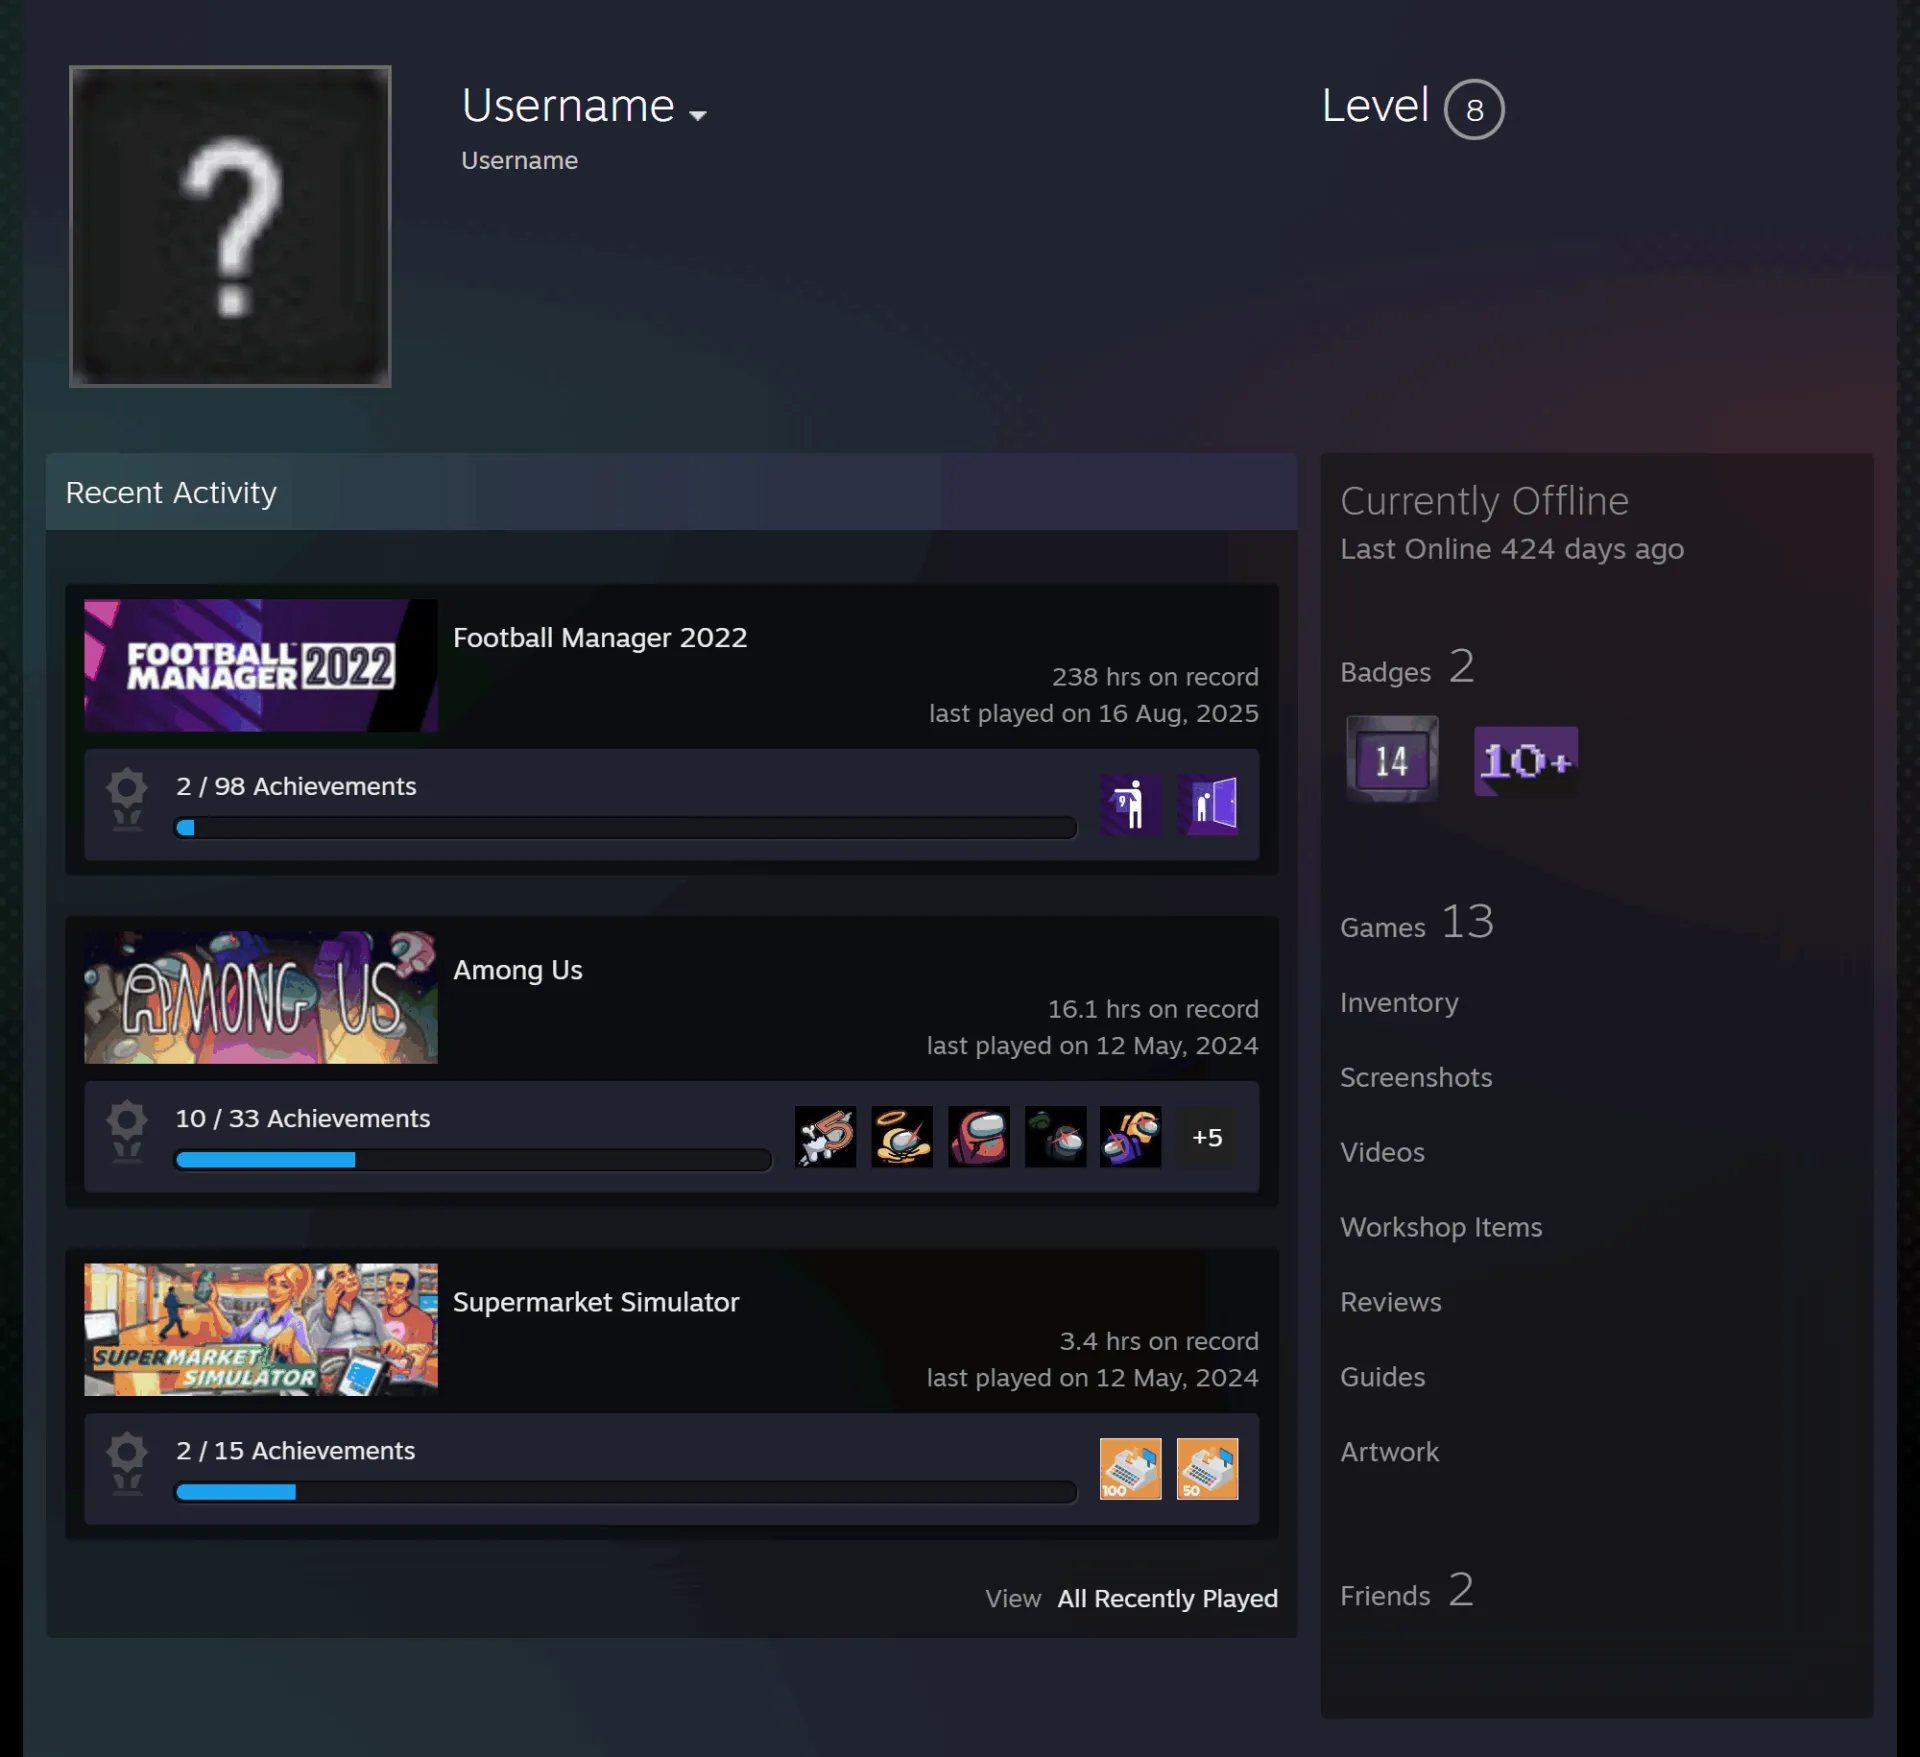Open the Supermarket Simulator game banner
The width and height of the screenshot is (1920, 1757).
[261, 1329]
